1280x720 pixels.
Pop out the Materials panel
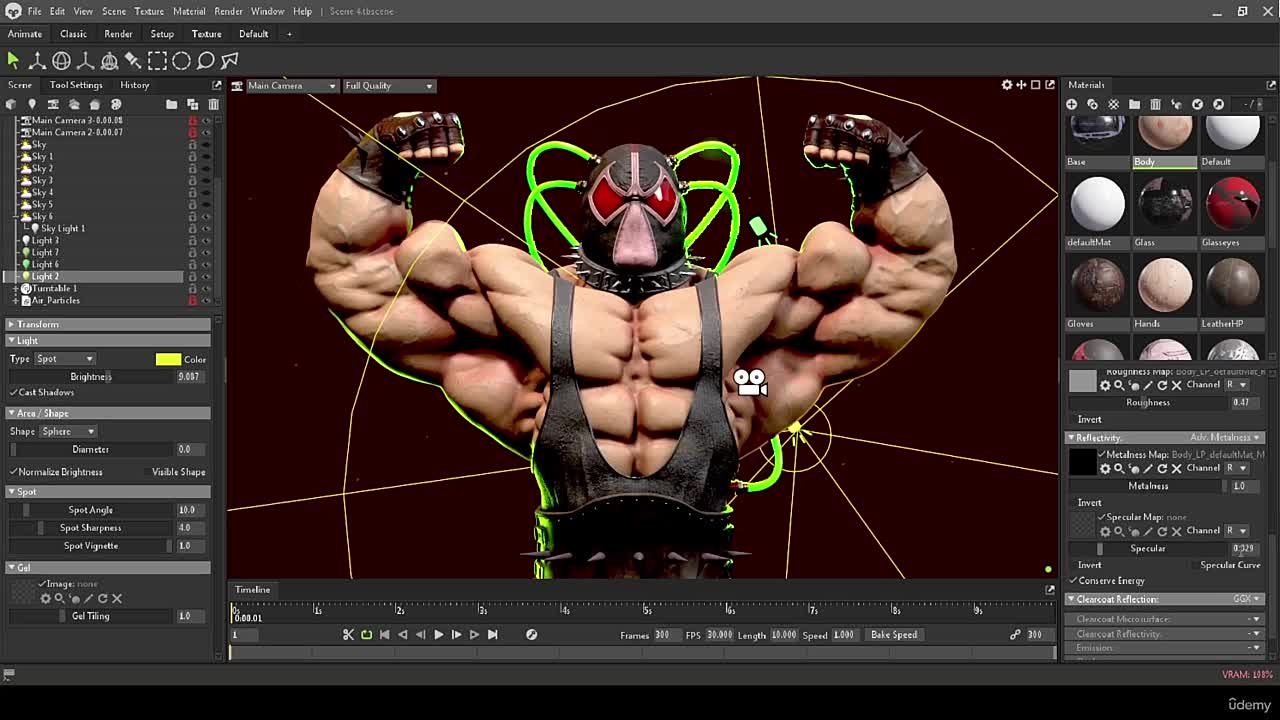1271,85
